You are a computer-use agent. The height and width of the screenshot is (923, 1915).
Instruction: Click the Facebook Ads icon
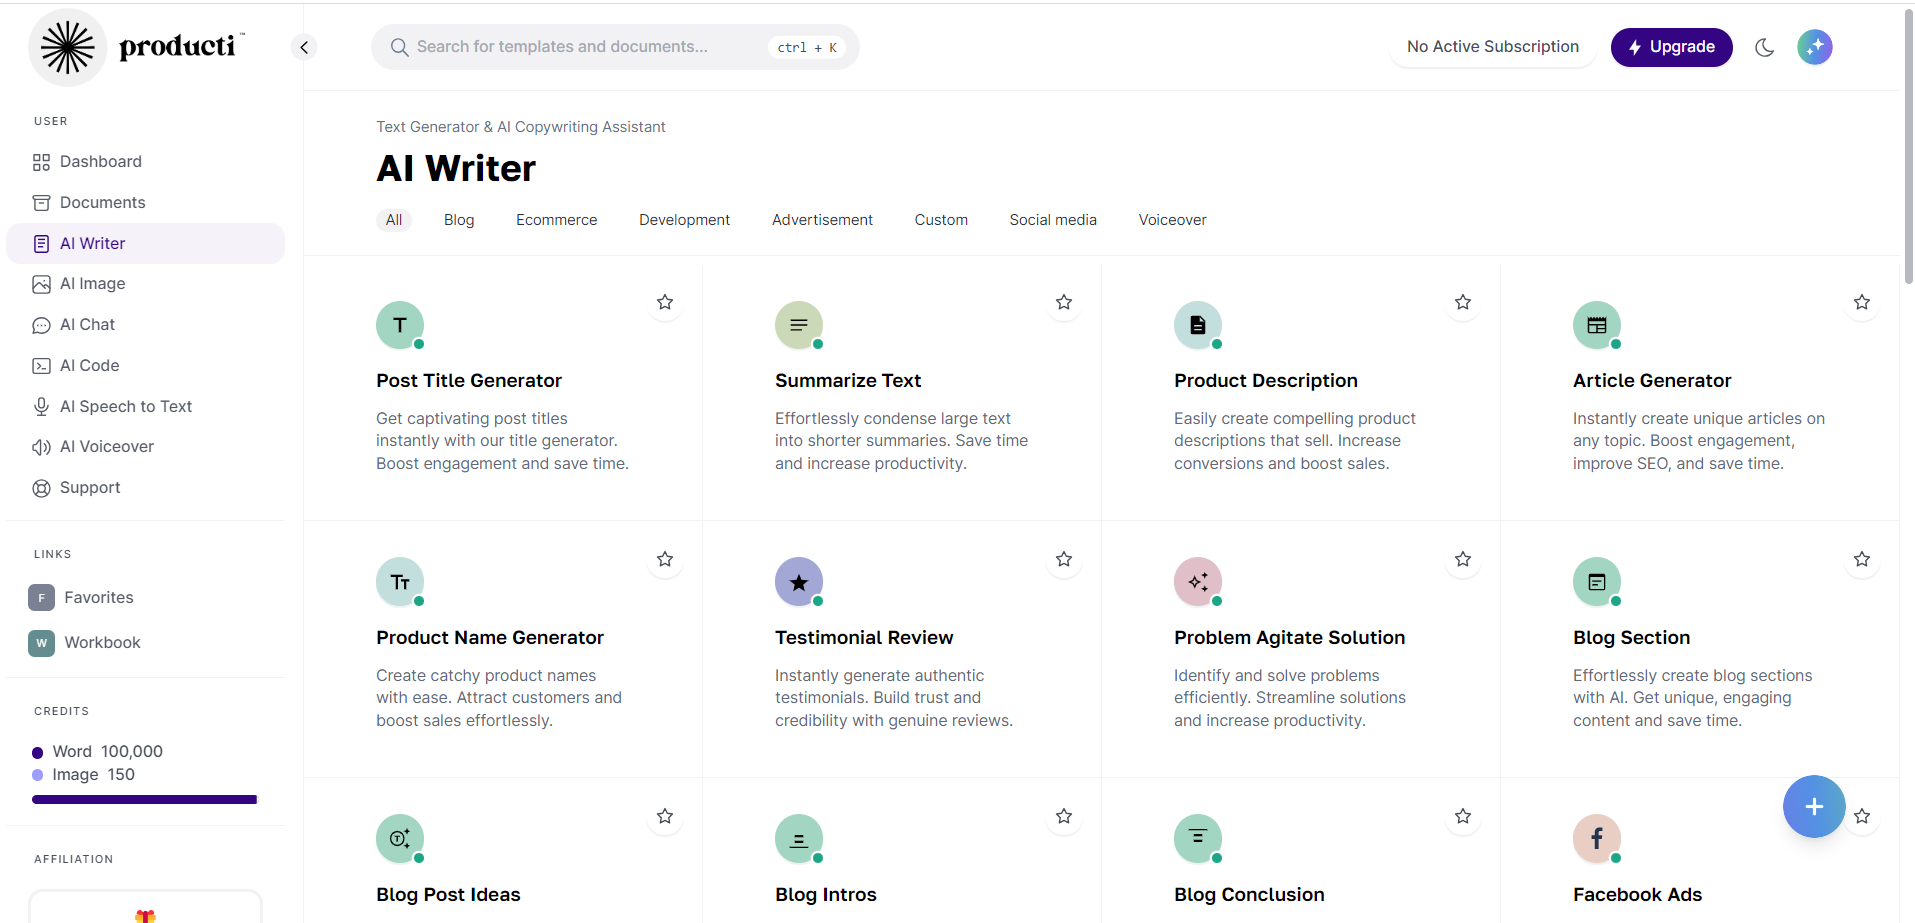click(1596, 839)
